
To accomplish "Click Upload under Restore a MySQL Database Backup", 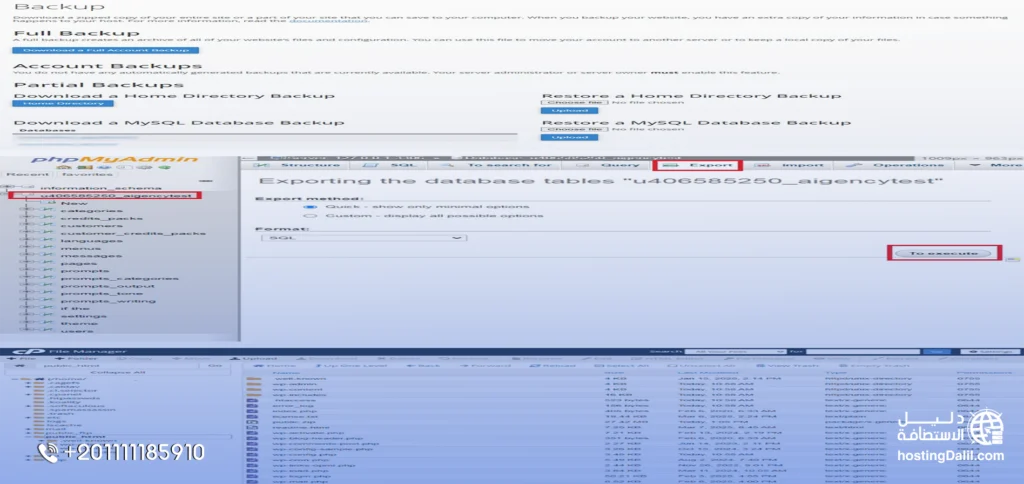I will 569,137.
